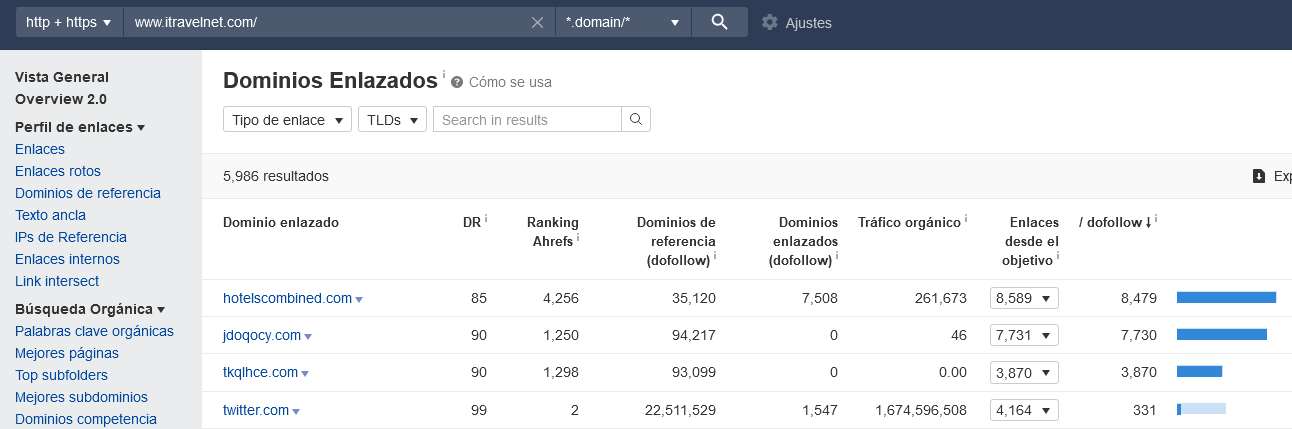Open IPs de Referencia report
The image size is (1292, 429).
(x=71, y=237)
